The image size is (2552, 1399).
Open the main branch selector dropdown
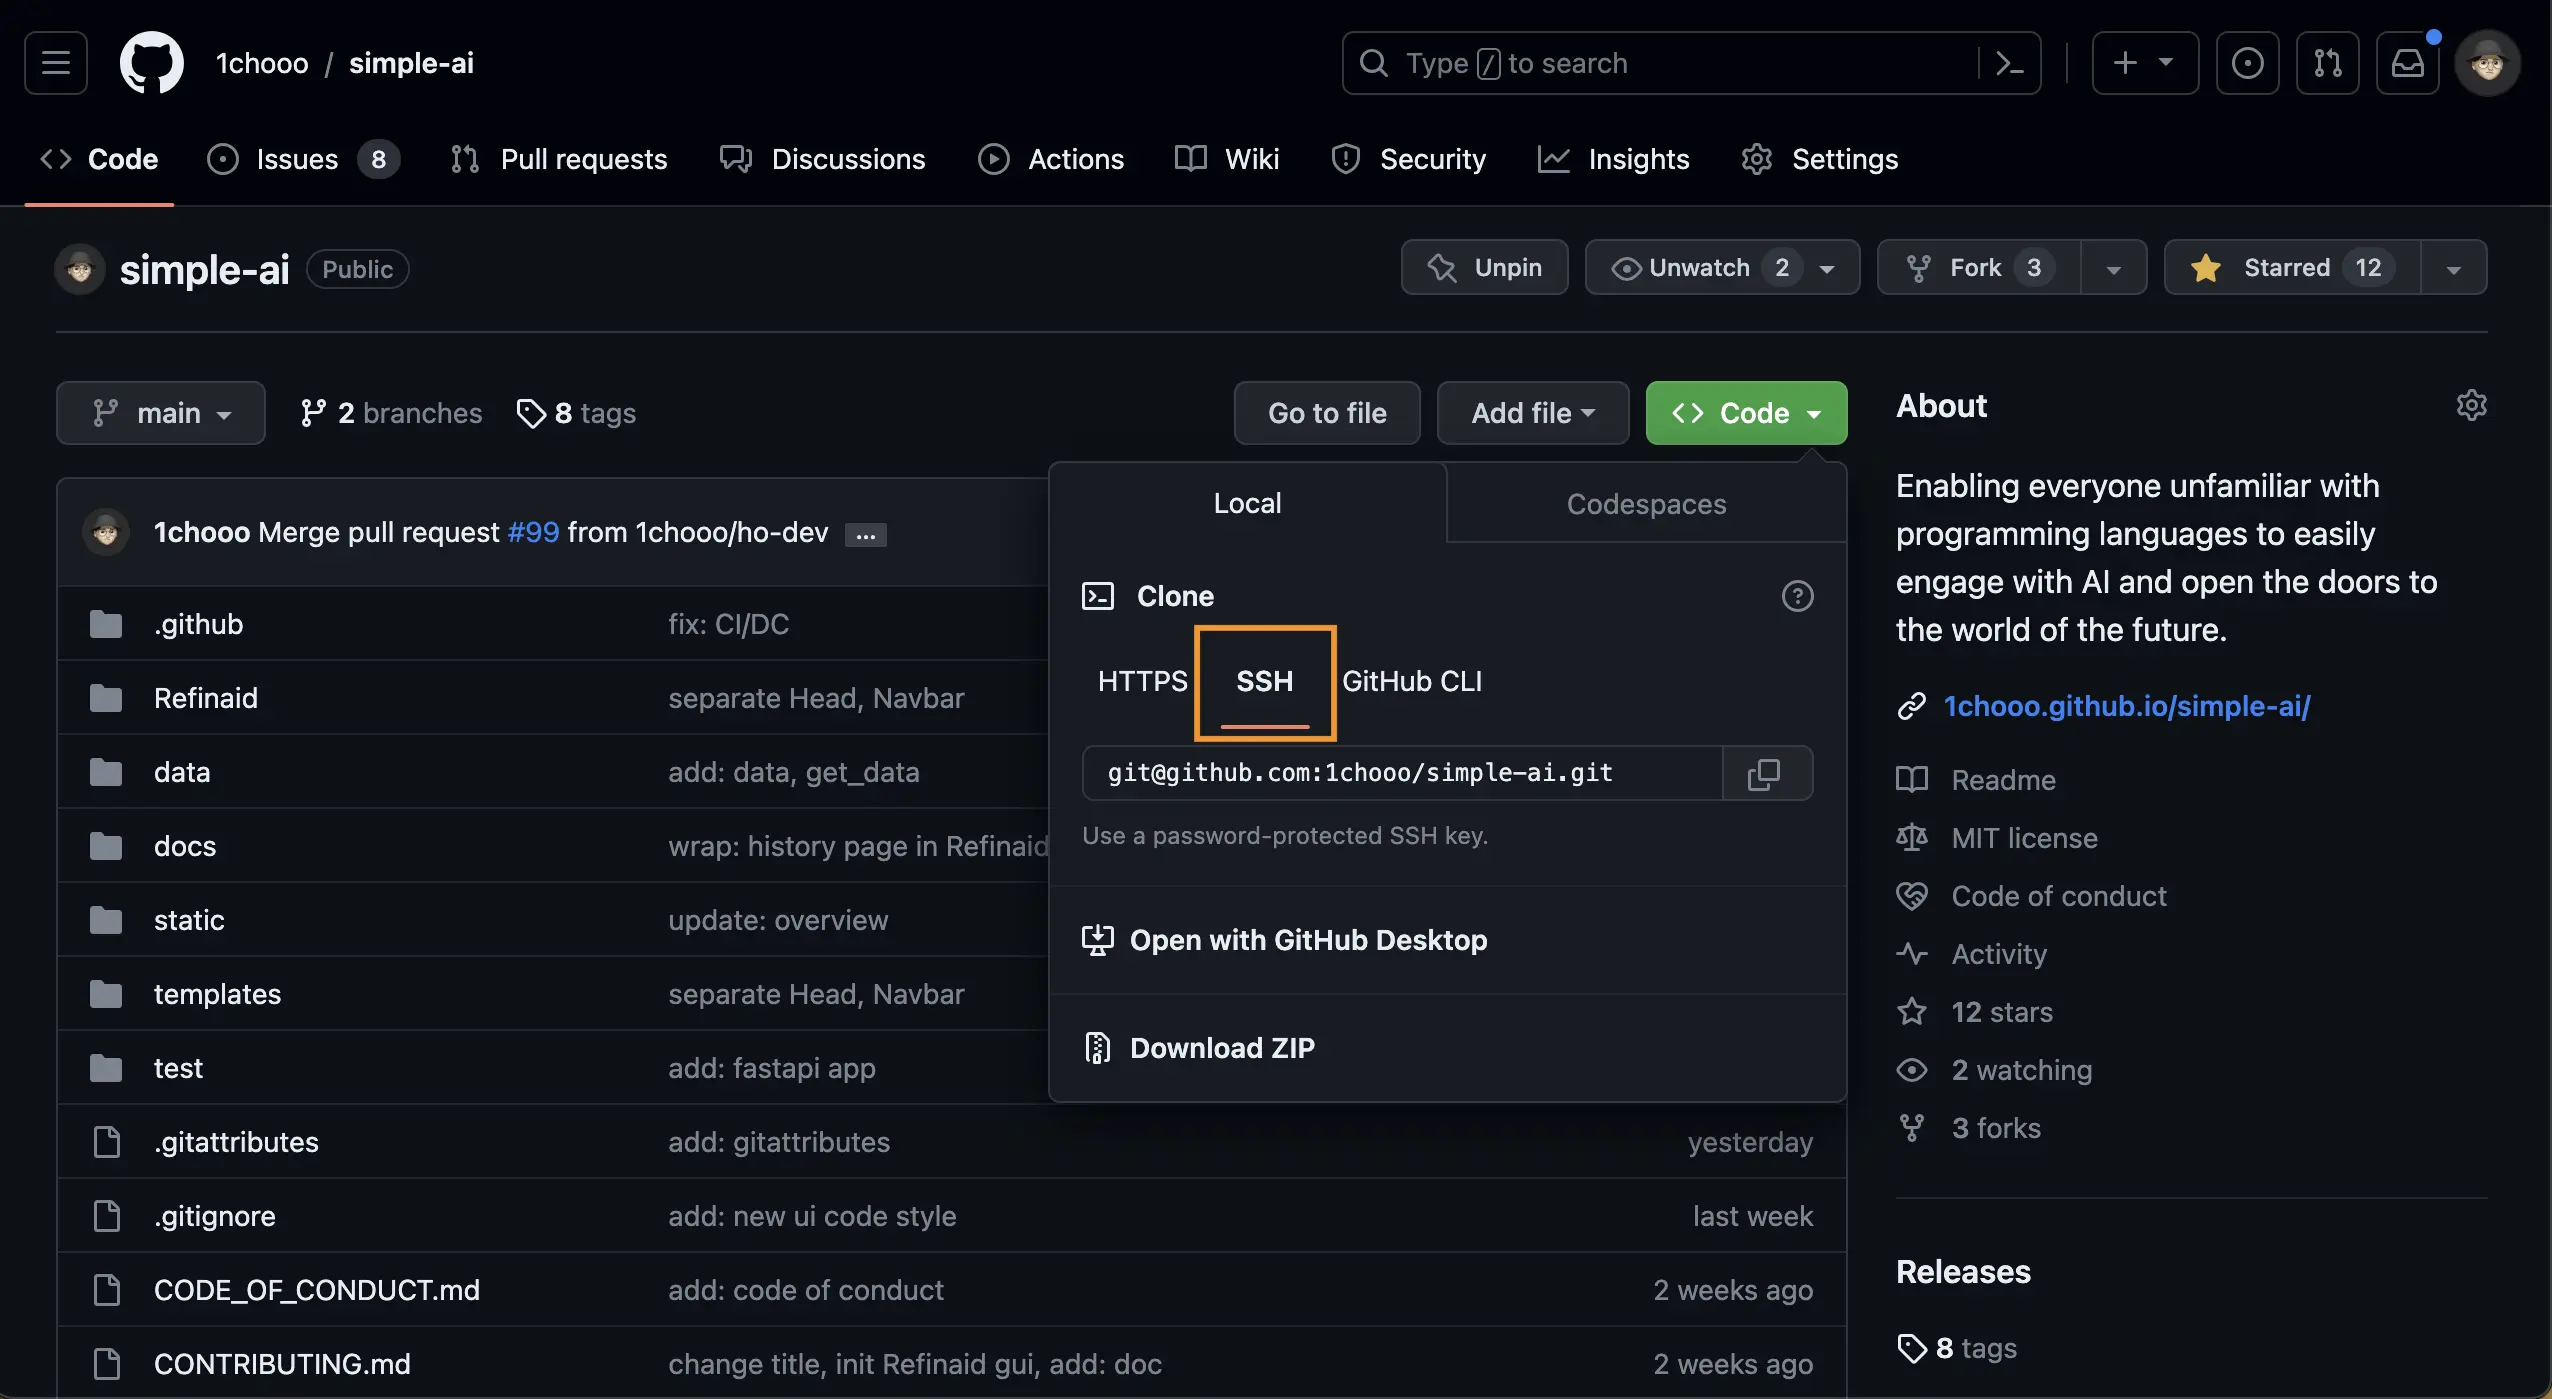click(161, 413)
